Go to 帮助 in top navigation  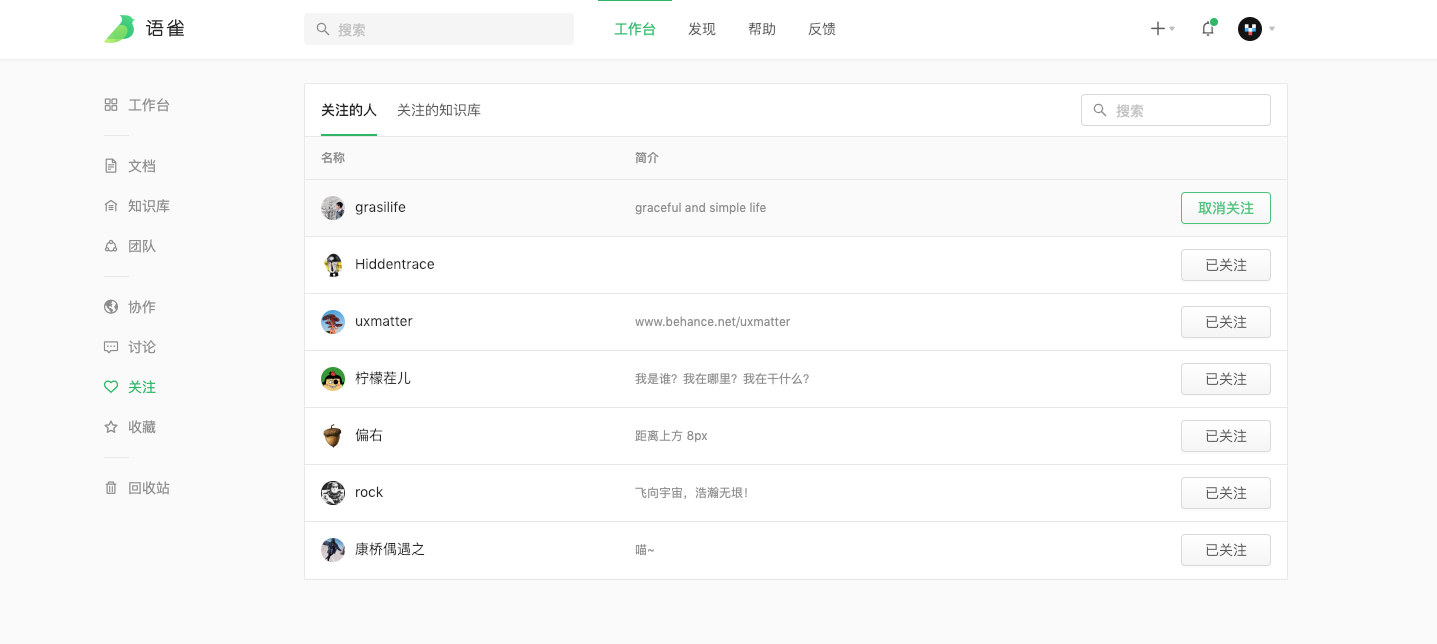click(x=762, y=29)
